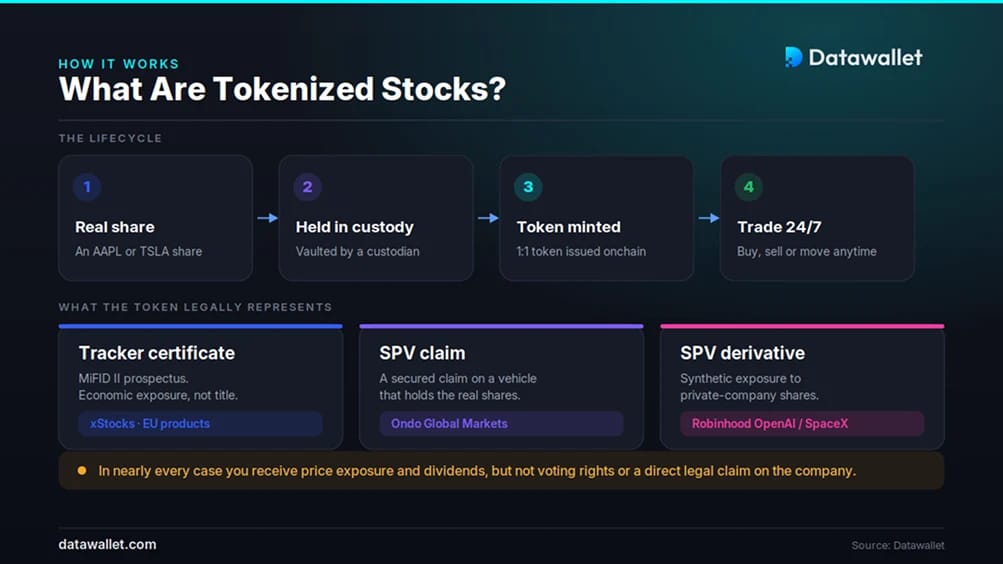Click the Held in custody card title
Viewport: 1003px width, 564px height.
click(354, 227)
